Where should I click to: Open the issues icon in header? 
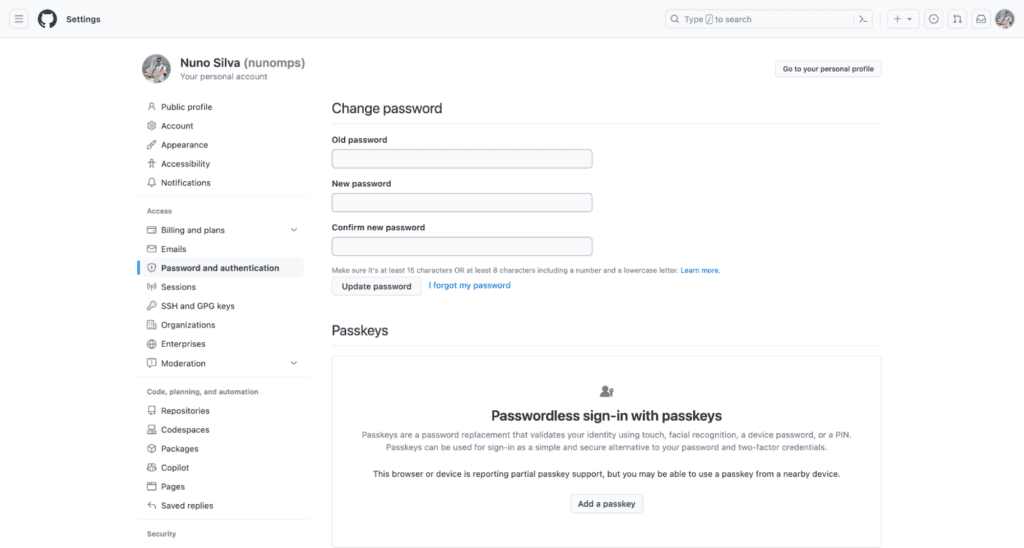pyautogui.click(x=933, y=19)
